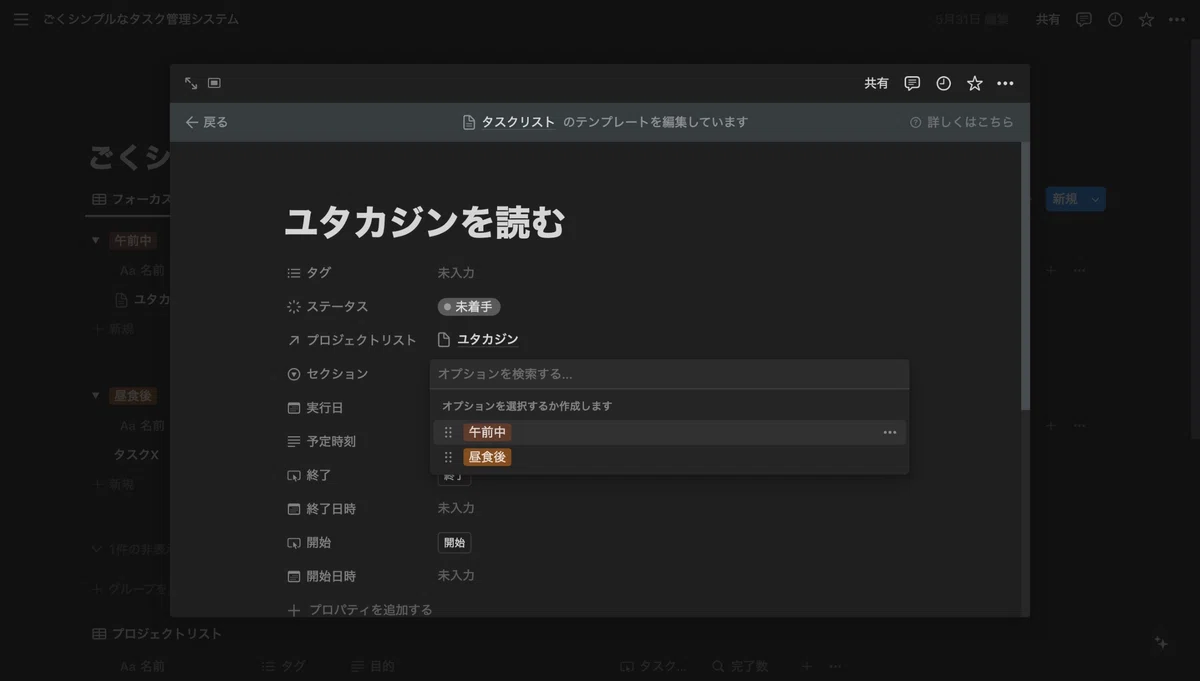1200x681 pixels.
Task: Click the blue 新規 button
Action: [1066, 199]
